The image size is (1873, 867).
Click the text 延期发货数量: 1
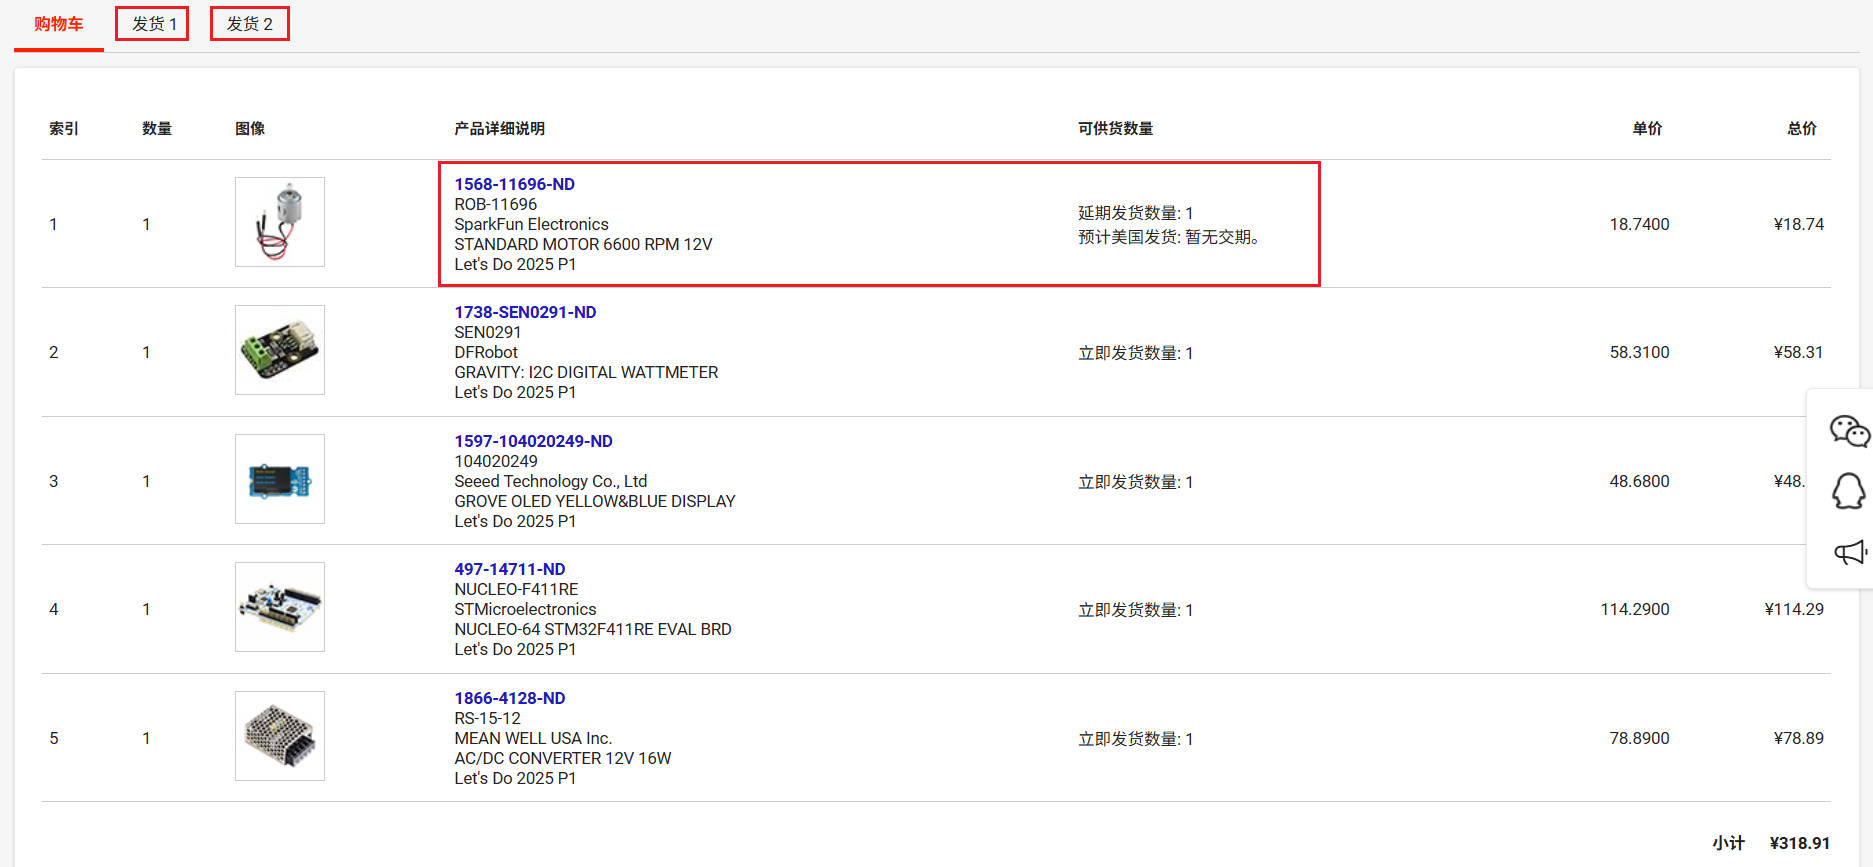[x=1135, y=213]
